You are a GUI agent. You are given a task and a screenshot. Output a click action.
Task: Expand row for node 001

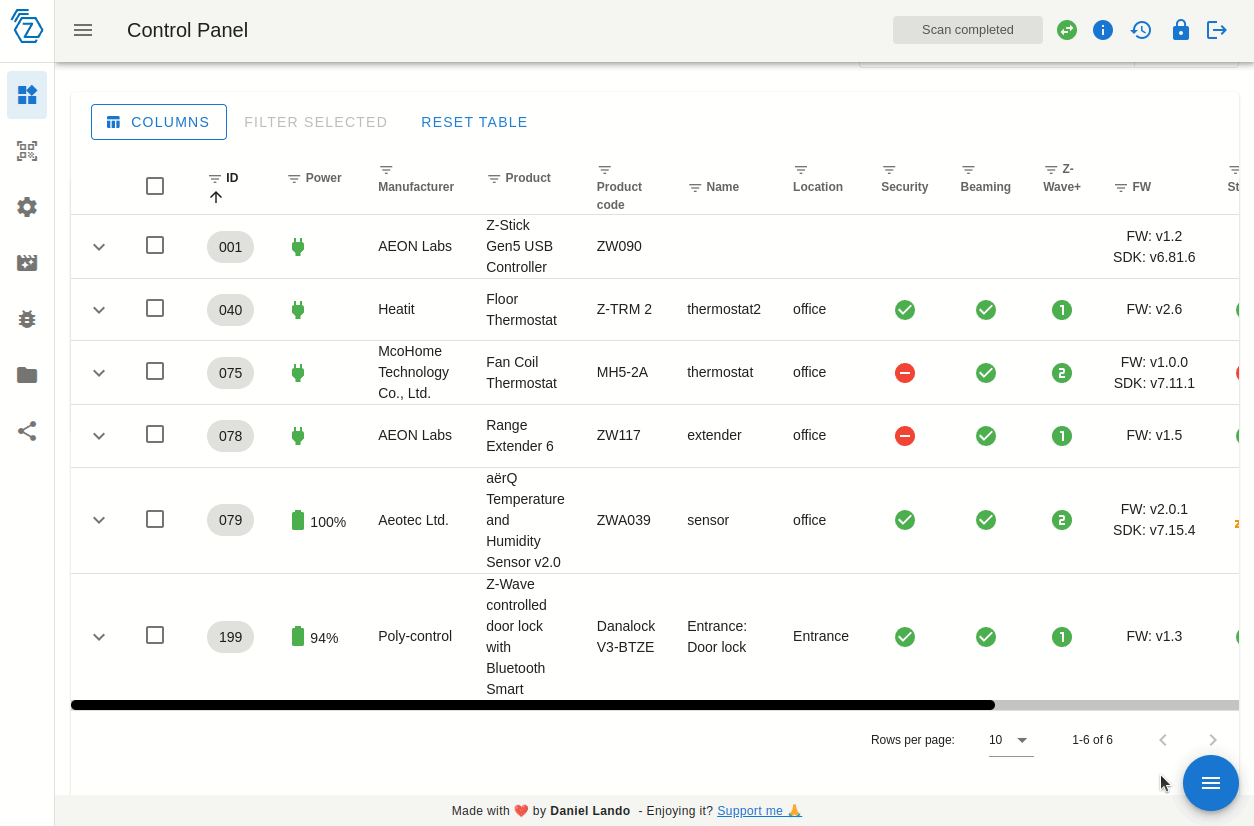[x=99, y=247]
